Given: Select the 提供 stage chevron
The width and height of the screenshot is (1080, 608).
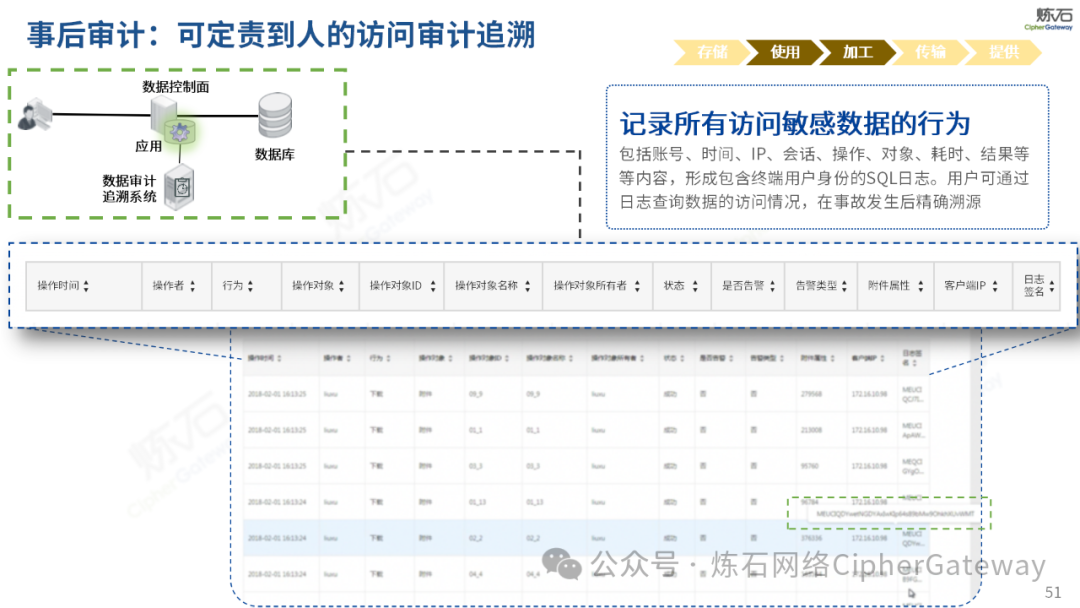Looking at the screenshot, I should click(x=1003, y=52).
